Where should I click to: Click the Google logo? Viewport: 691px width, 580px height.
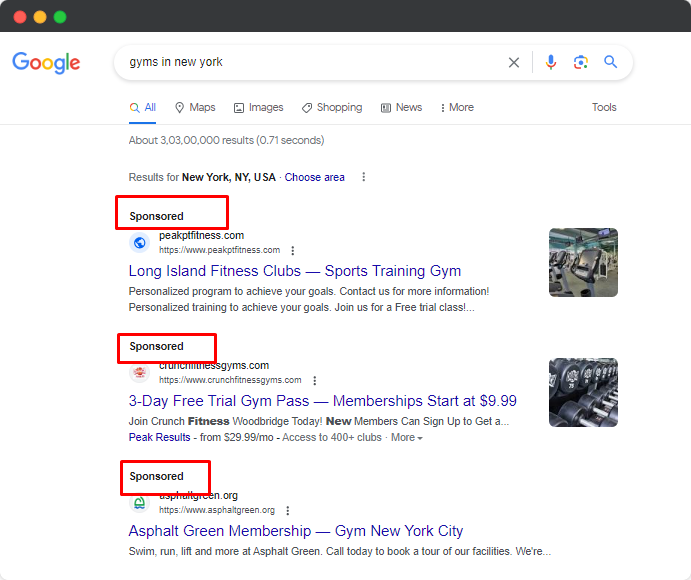point(46,63)
